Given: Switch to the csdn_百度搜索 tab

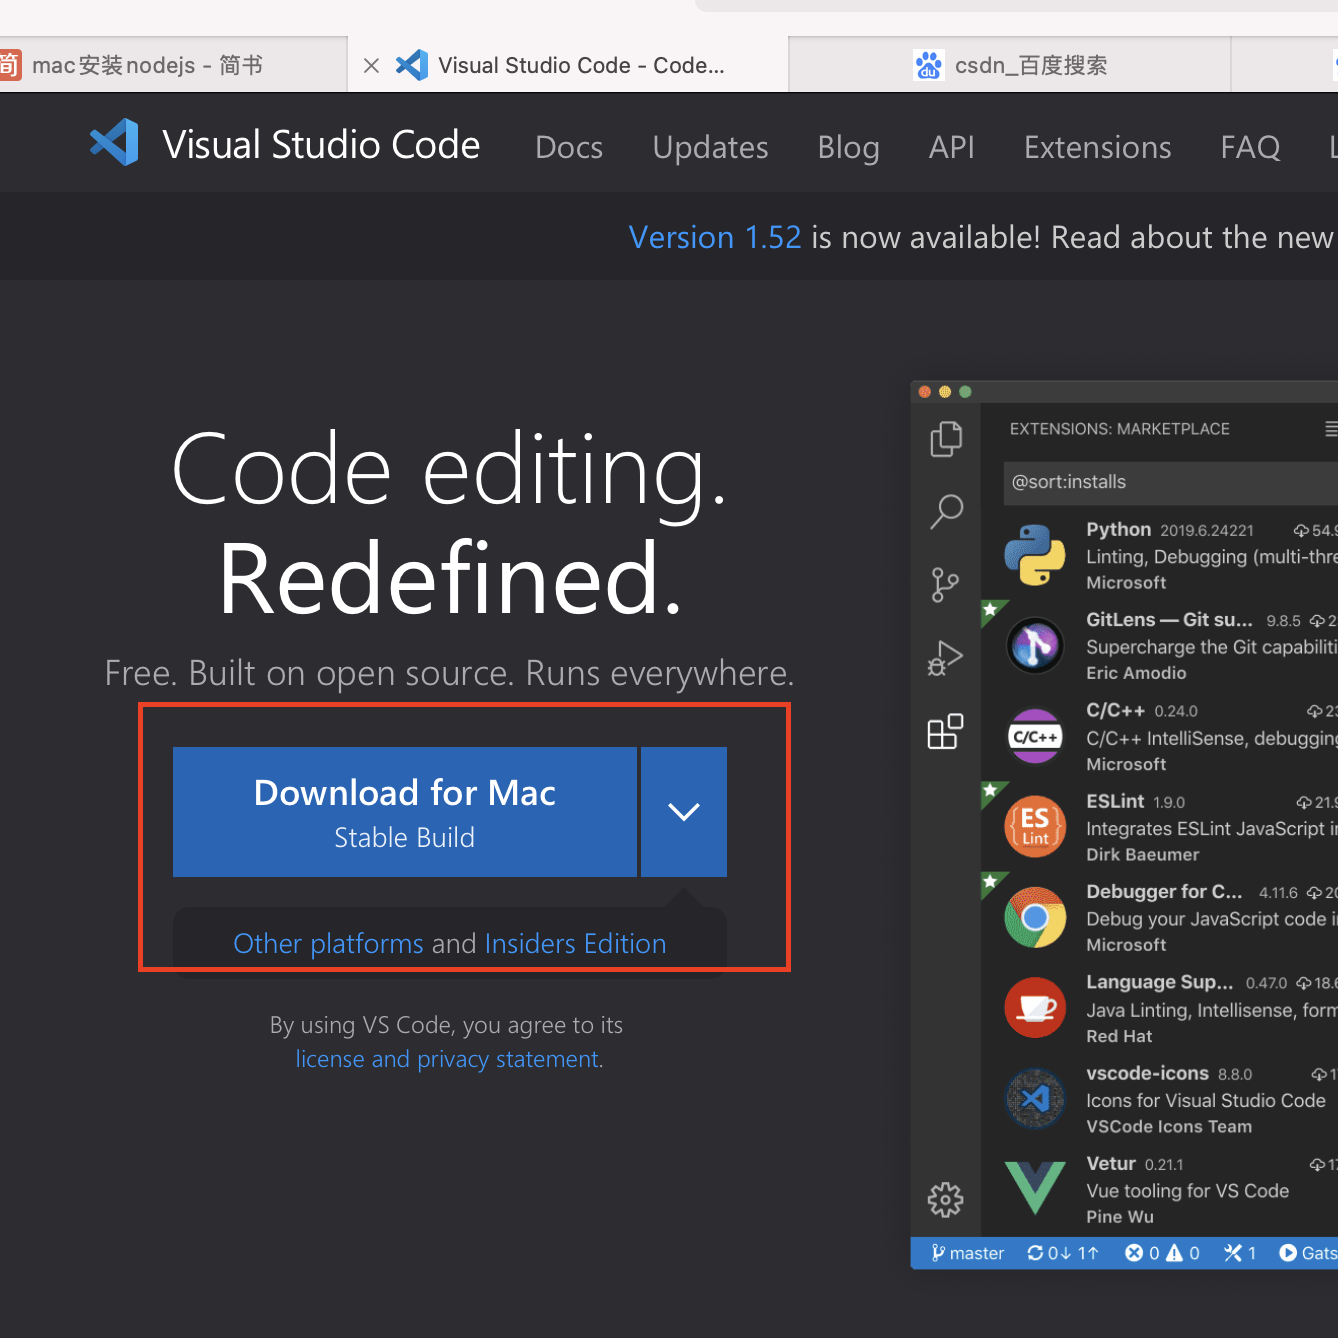Looking at the screenshot, I should 1010,65.
